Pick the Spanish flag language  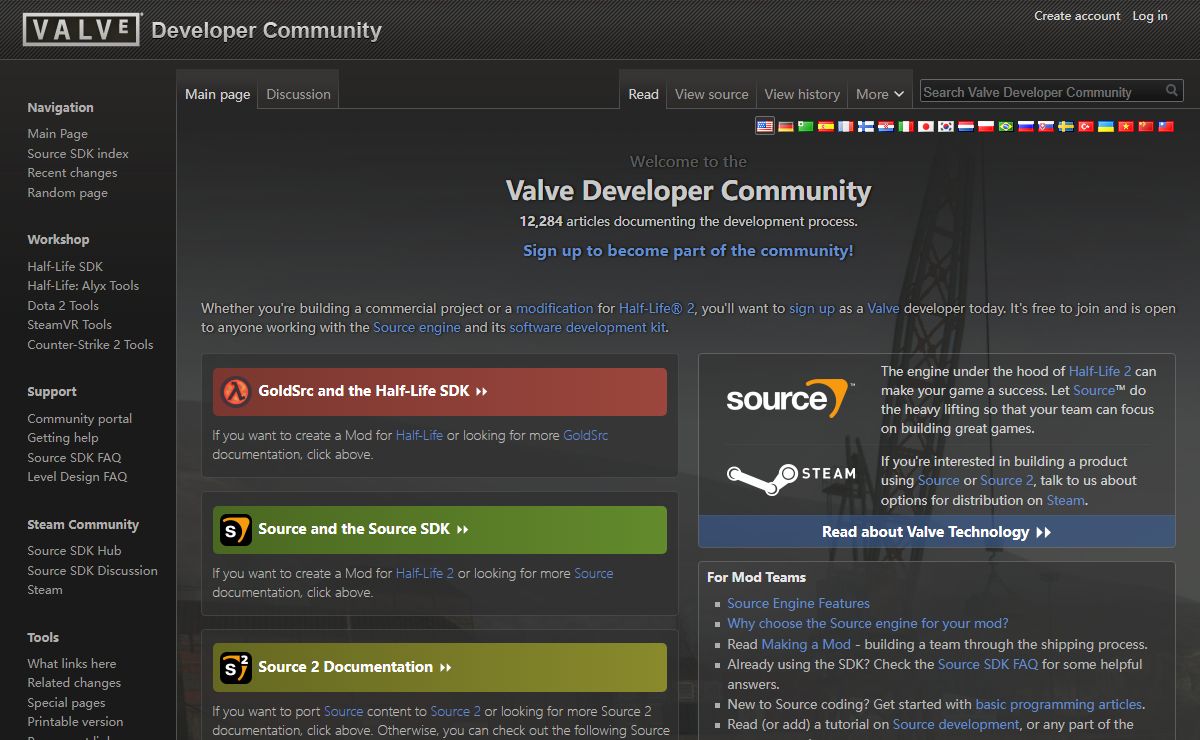[x=826, y=126]
